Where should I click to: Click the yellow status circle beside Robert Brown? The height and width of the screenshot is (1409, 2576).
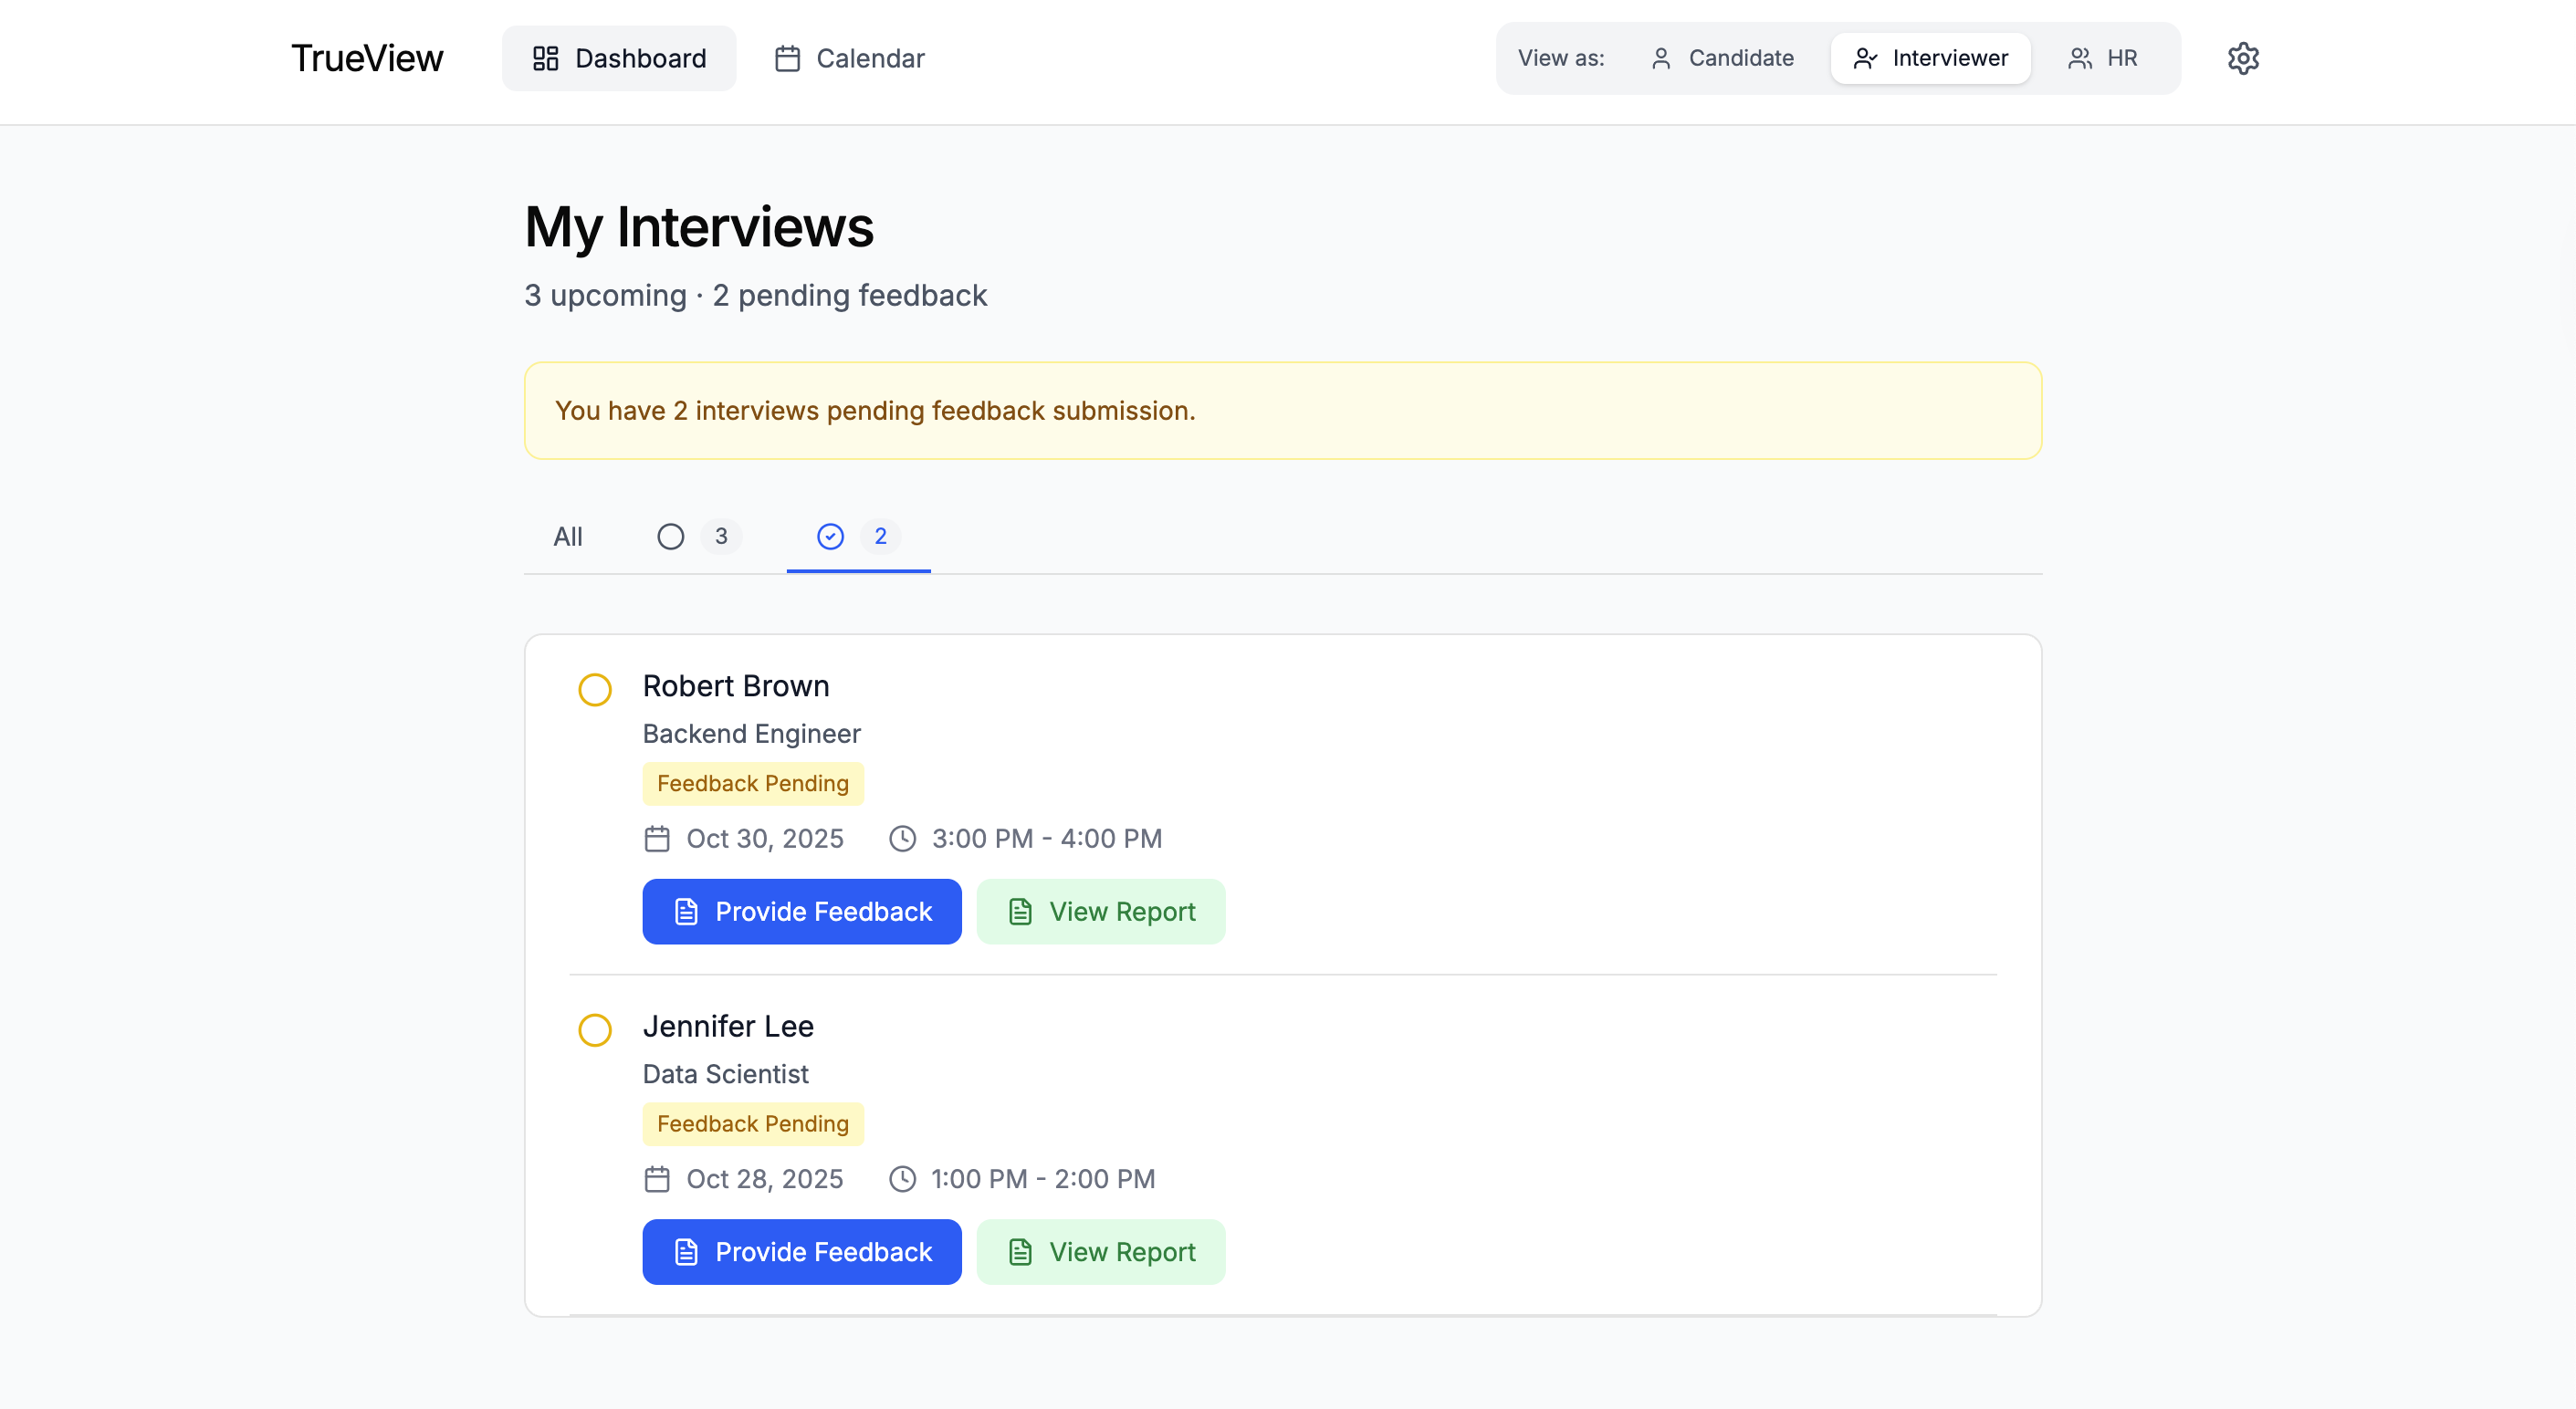pyautogui.click(x=595, y=689)
